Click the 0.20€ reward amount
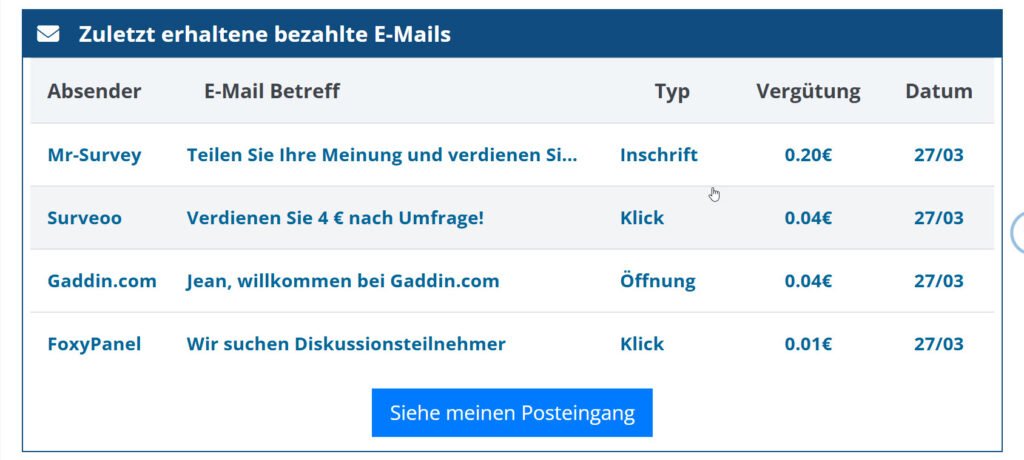The image size is (1024, 460). coord(808,155)
